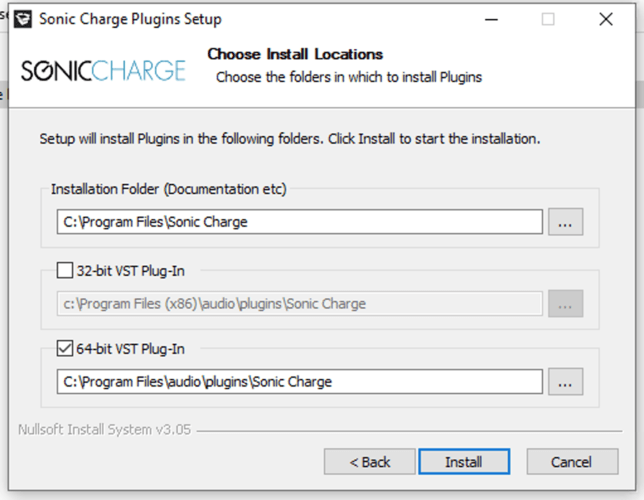Click the Sonic Charge title bar icon
Viewport: 644px width, 500px height.
[23, 19]
